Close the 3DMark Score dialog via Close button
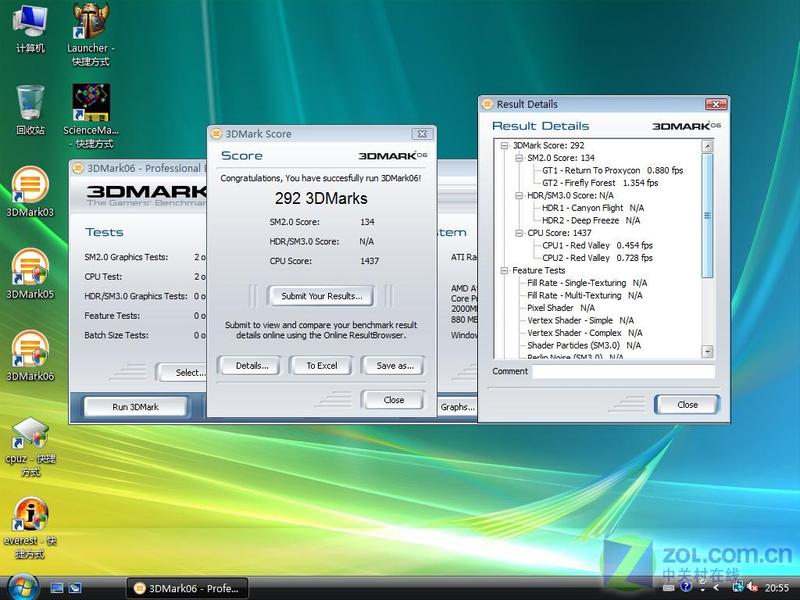Viewport: 800px width, 600px height. [x=393, y=400]
